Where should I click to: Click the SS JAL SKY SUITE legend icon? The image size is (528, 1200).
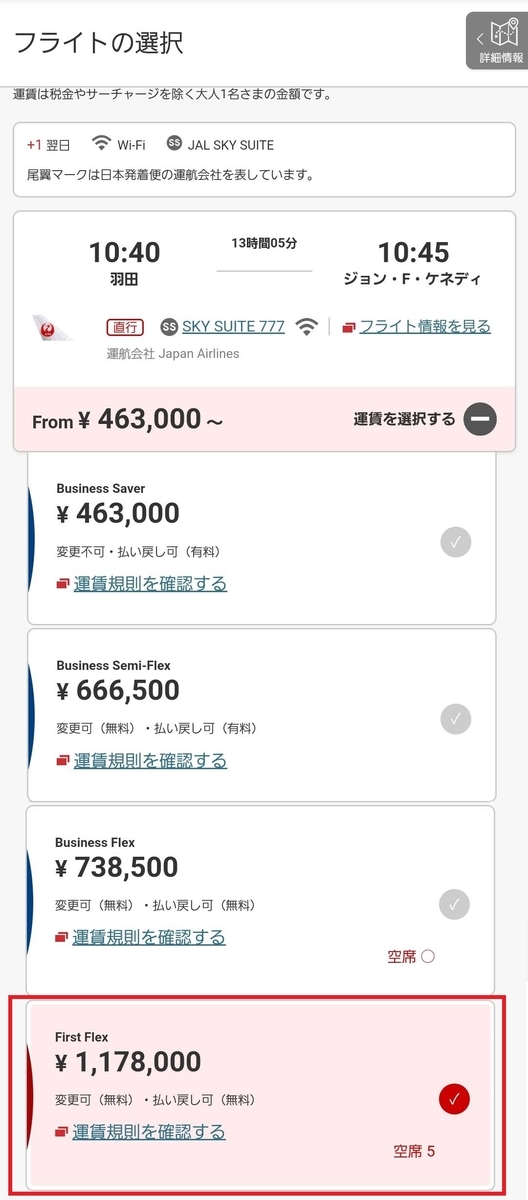(175, 143)
